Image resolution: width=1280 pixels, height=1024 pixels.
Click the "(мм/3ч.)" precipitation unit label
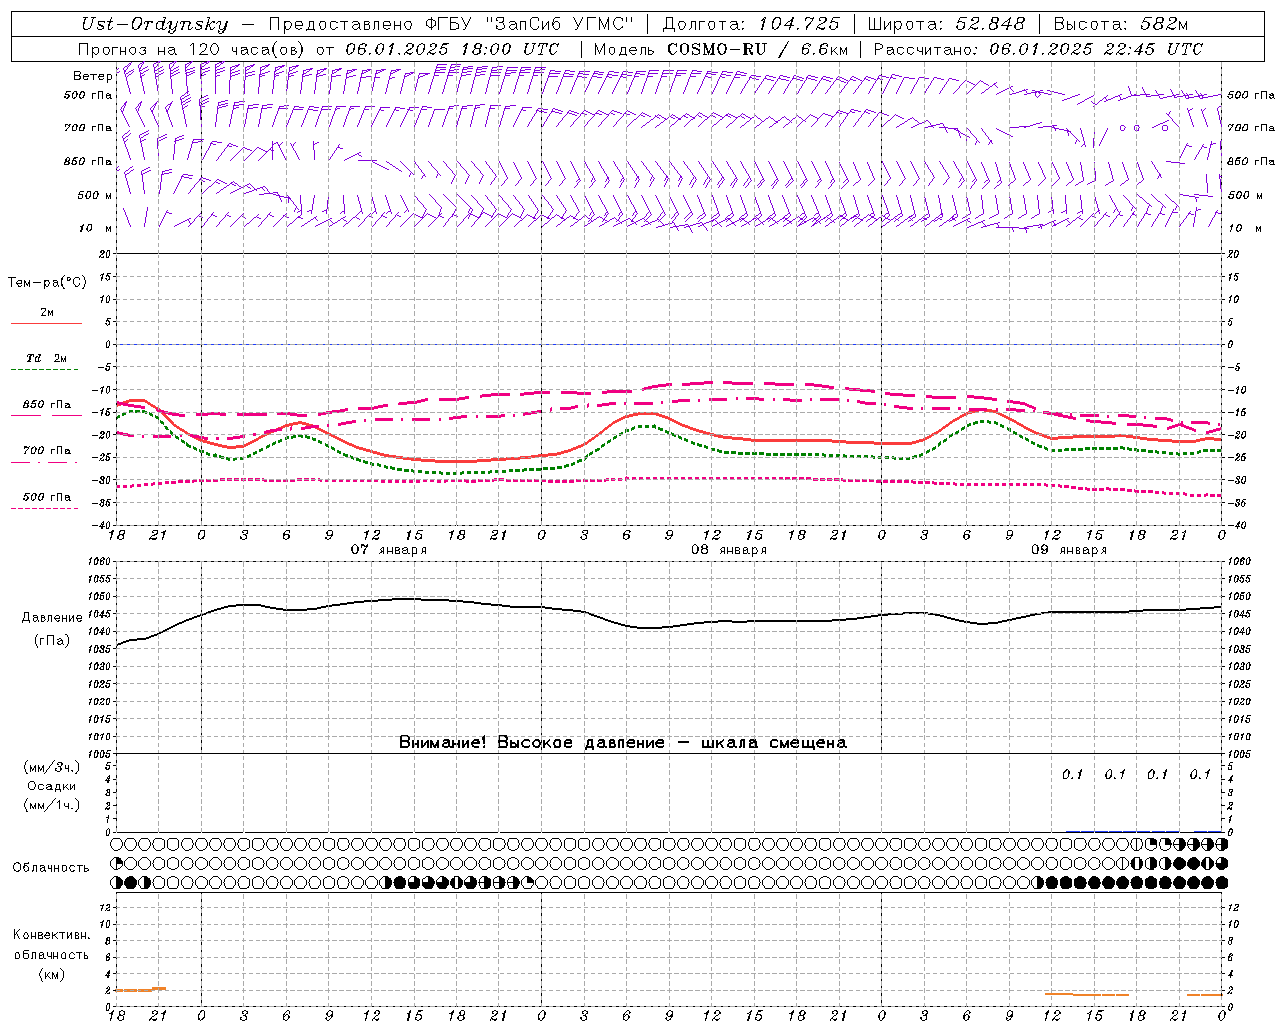52,767
